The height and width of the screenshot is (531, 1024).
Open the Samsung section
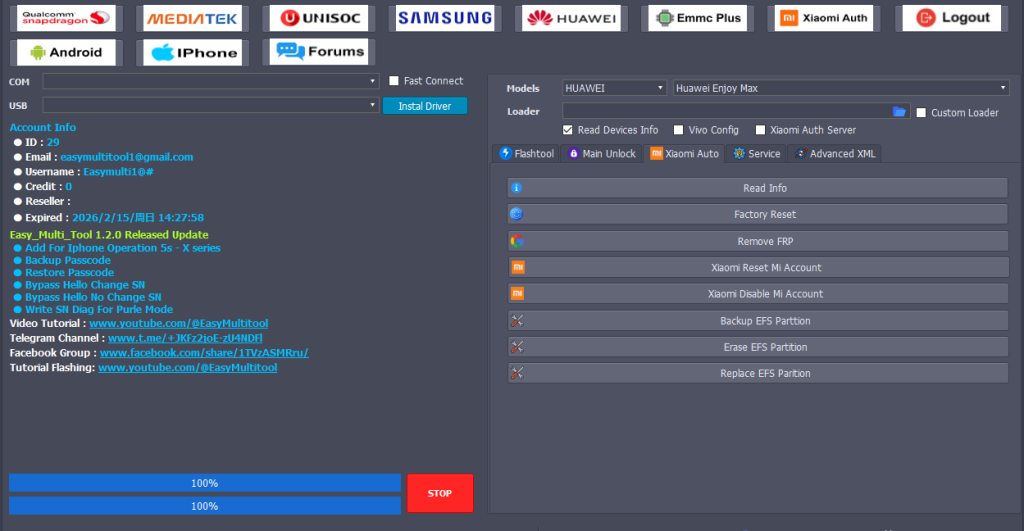tap(445, 18)
